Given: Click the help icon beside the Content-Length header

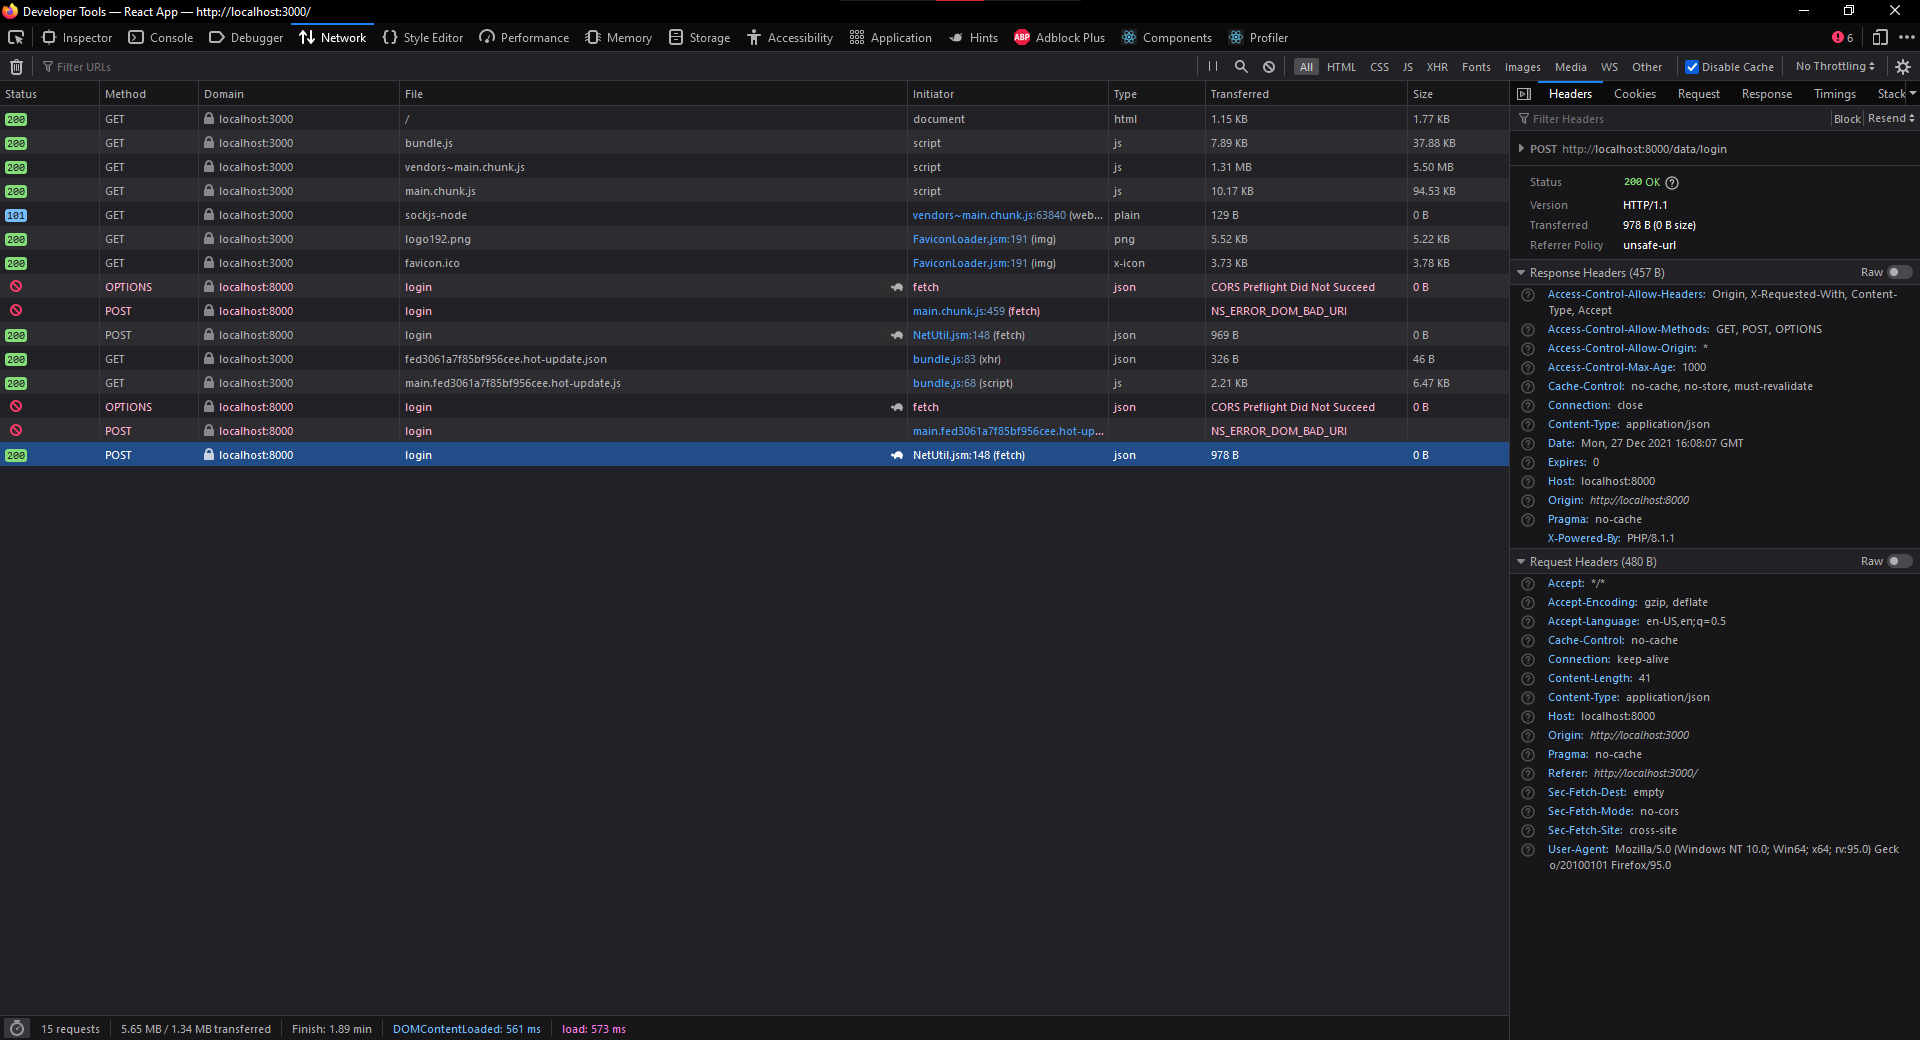Looking at the screenshot, I should [x=1528, y=679].
